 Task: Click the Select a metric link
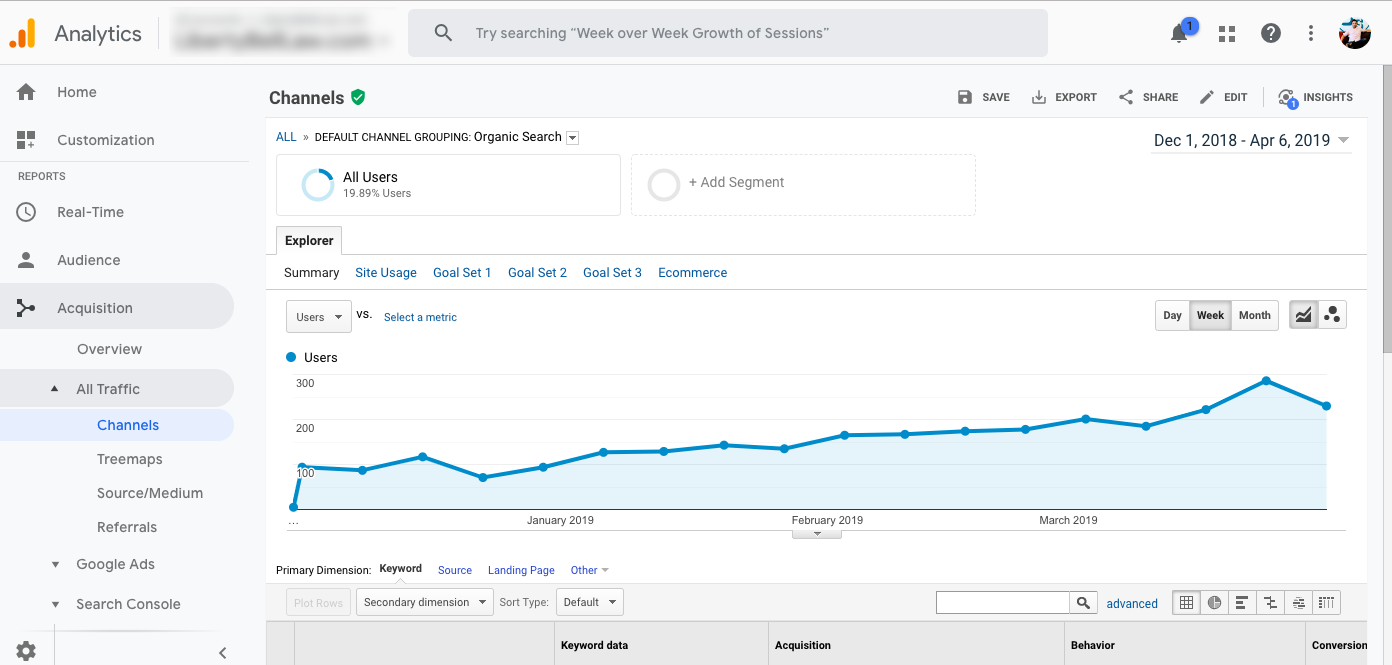coord(420,317)
